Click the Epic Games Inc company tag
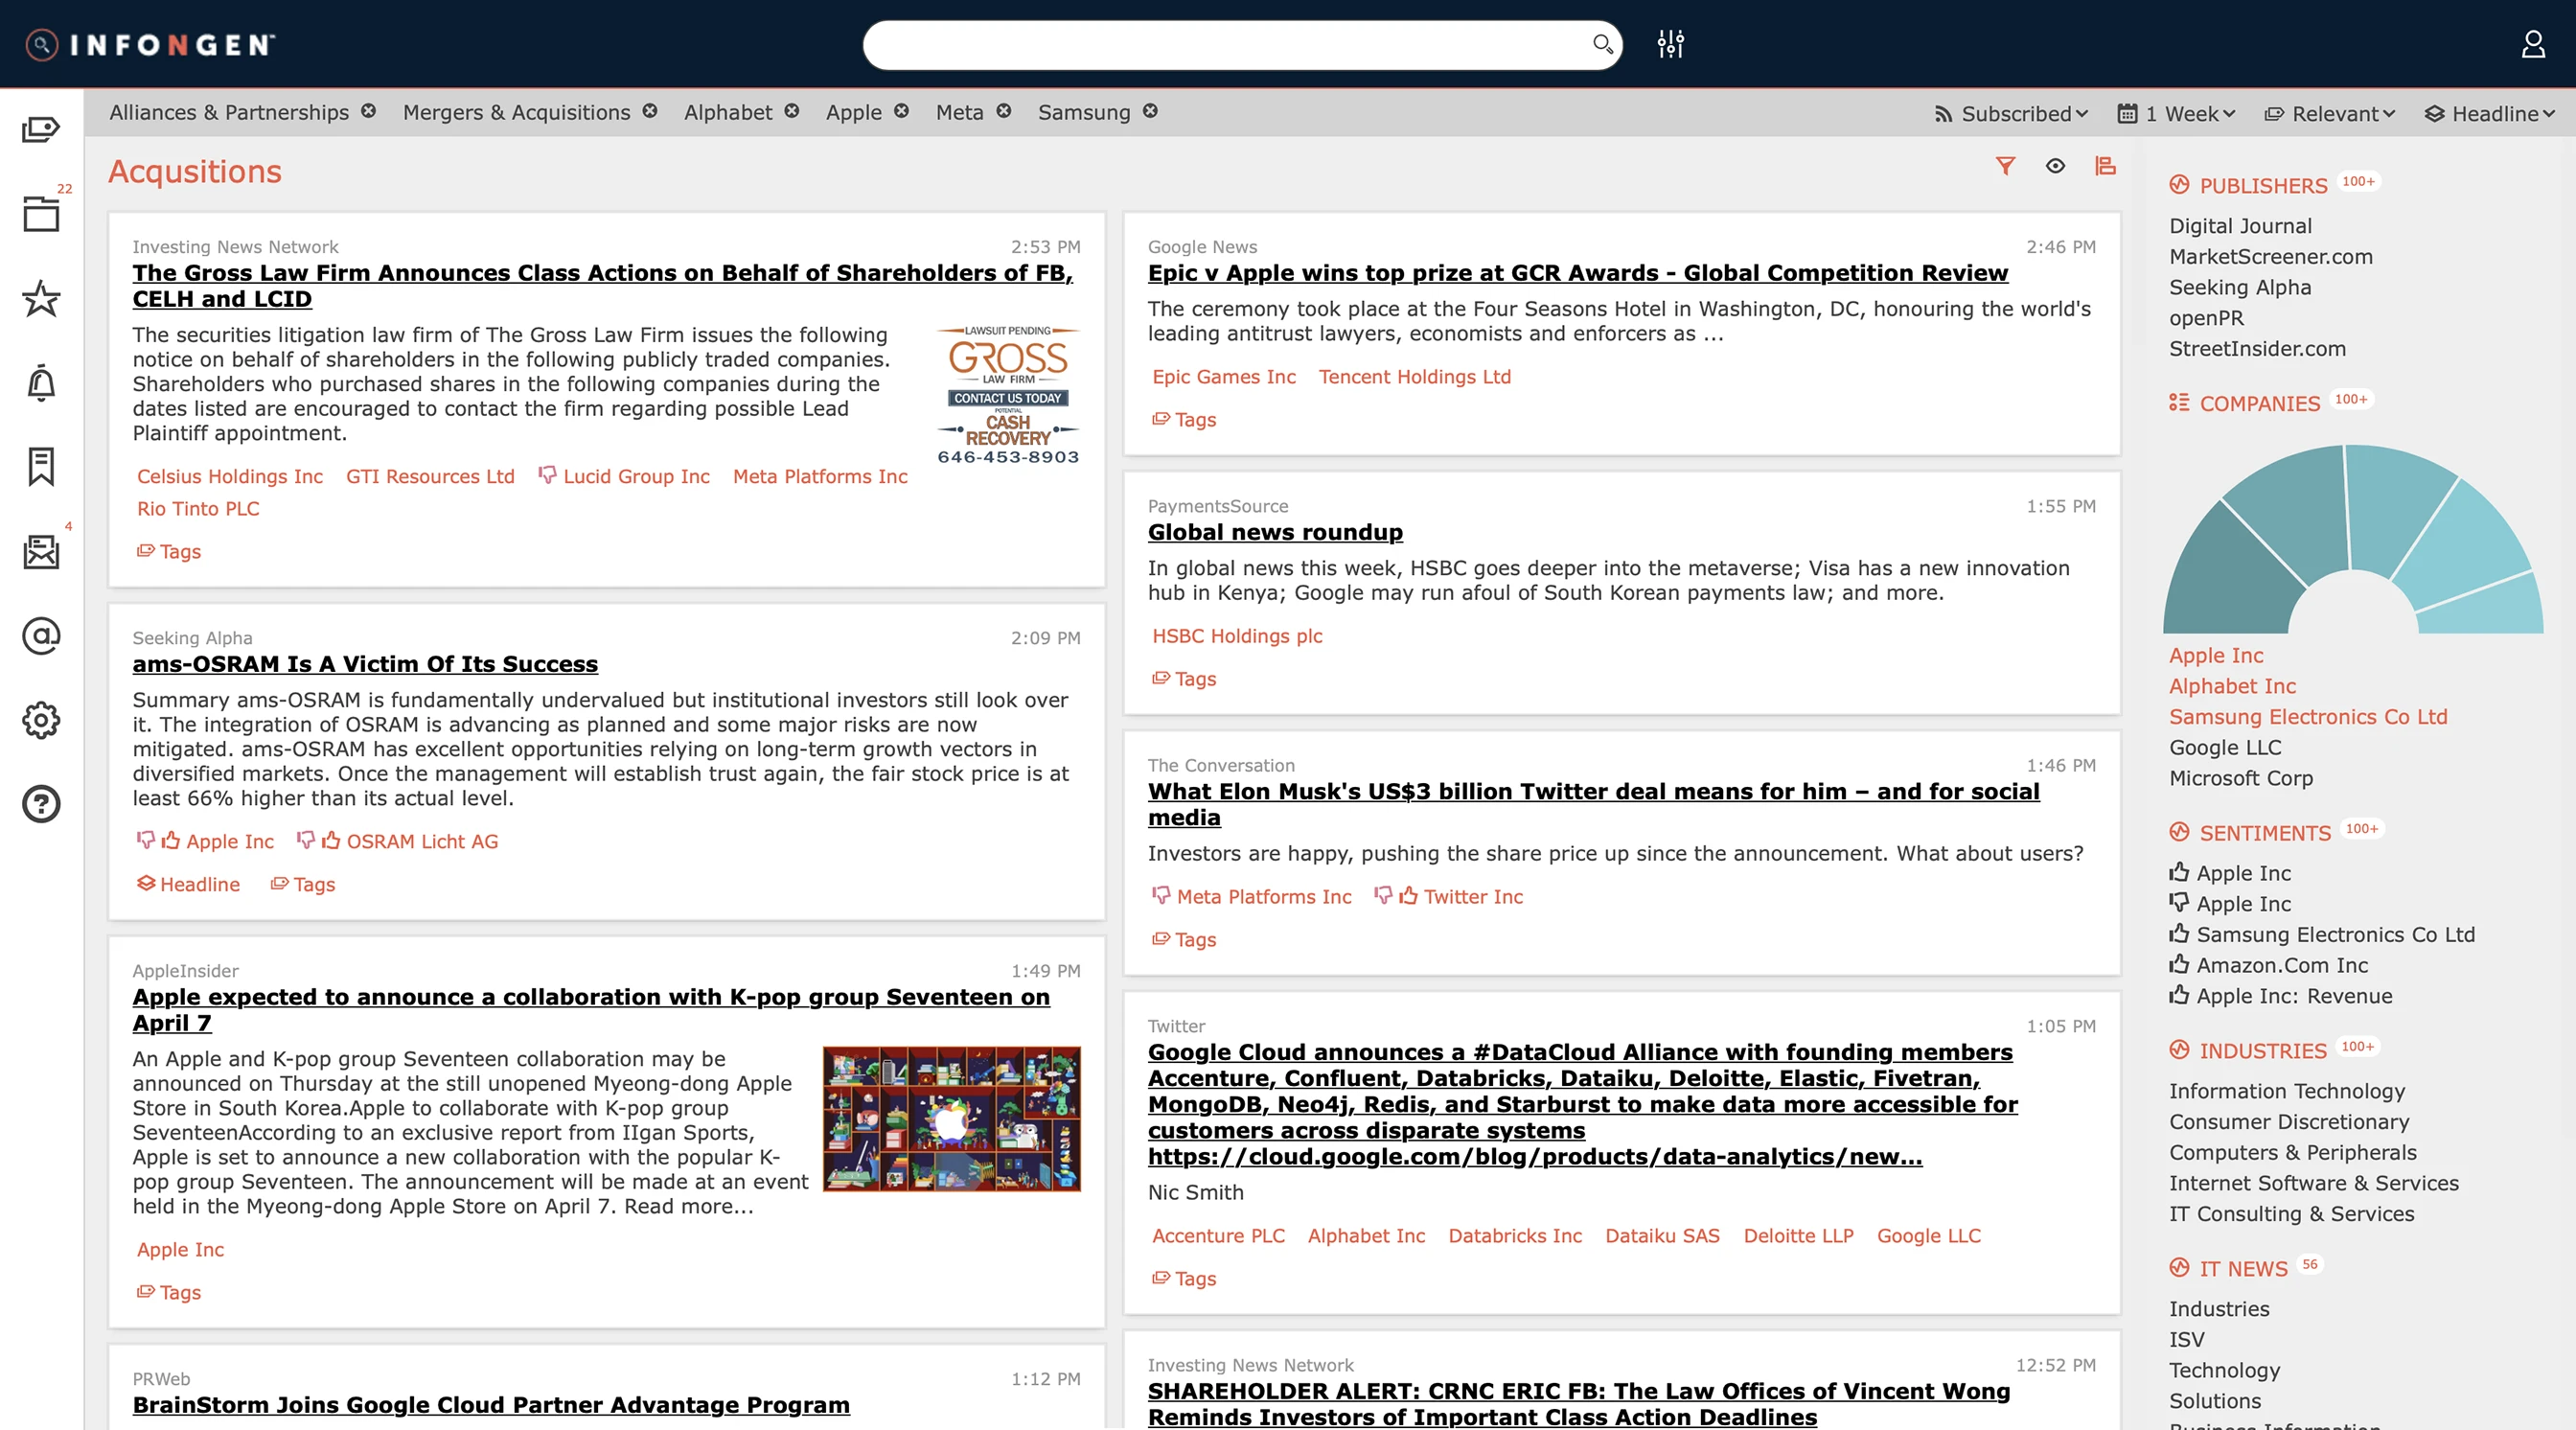2576x1430 pixels. [1223, 377]
